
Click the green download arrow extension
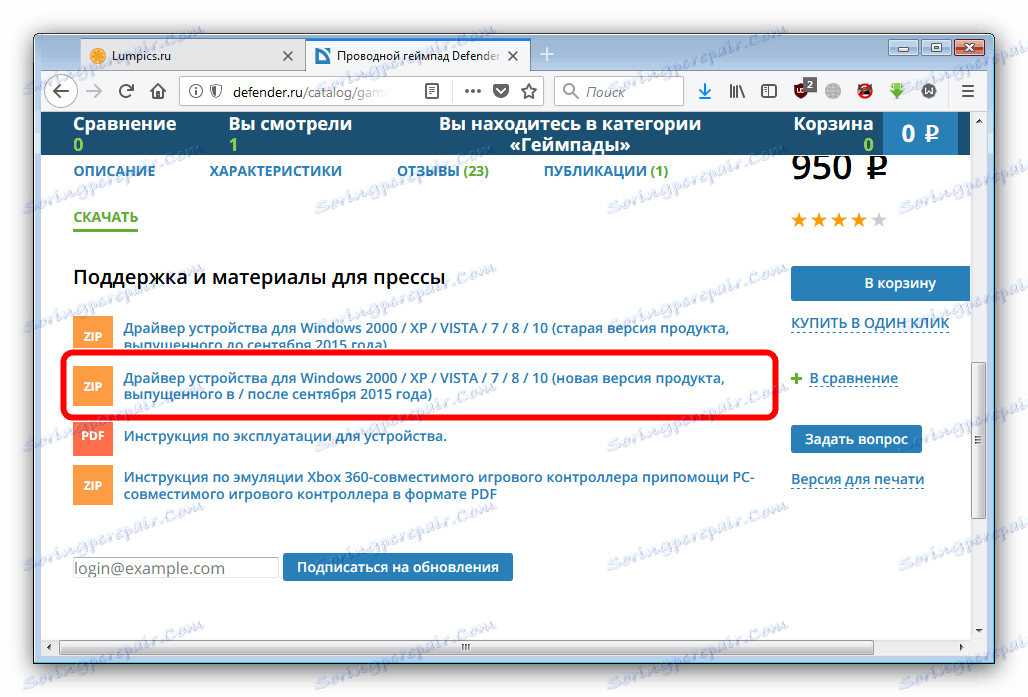[896, 91]
